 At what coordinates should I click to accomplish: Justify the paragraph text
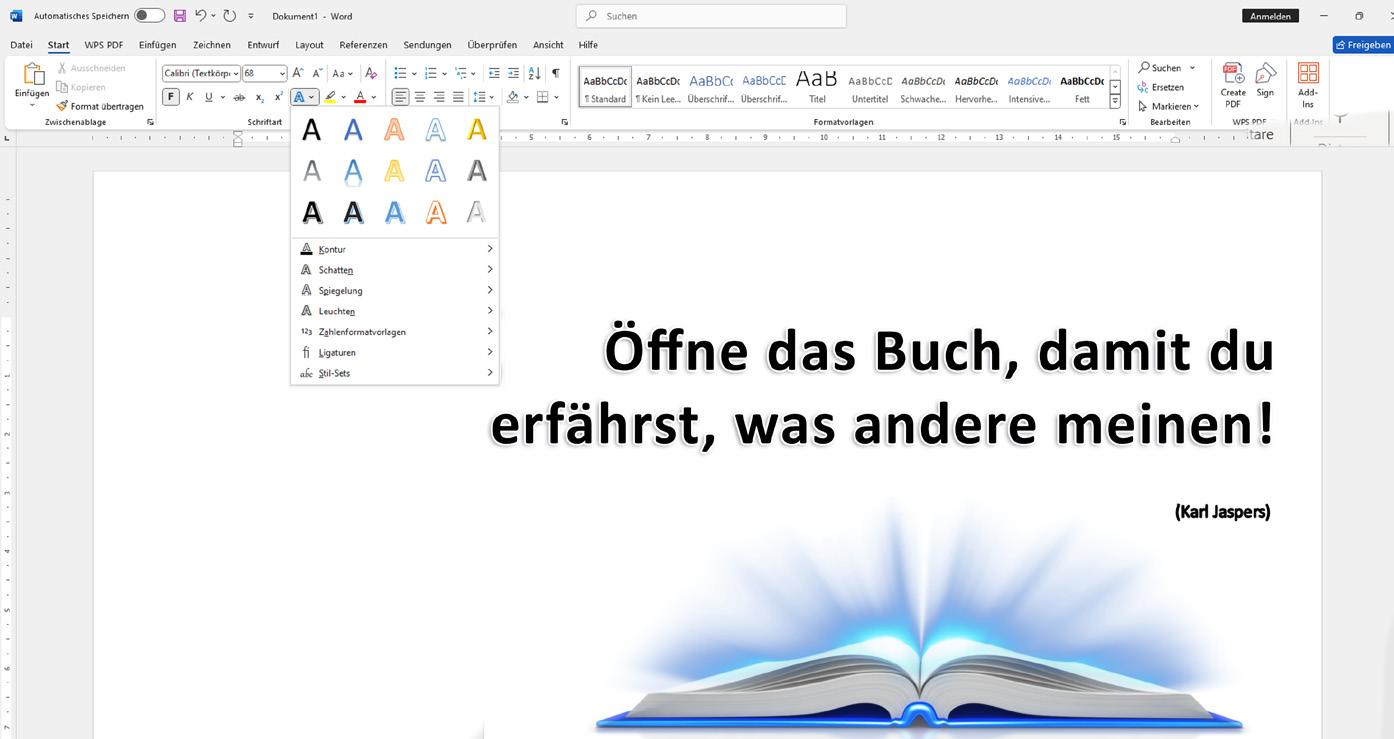[458, 97]
